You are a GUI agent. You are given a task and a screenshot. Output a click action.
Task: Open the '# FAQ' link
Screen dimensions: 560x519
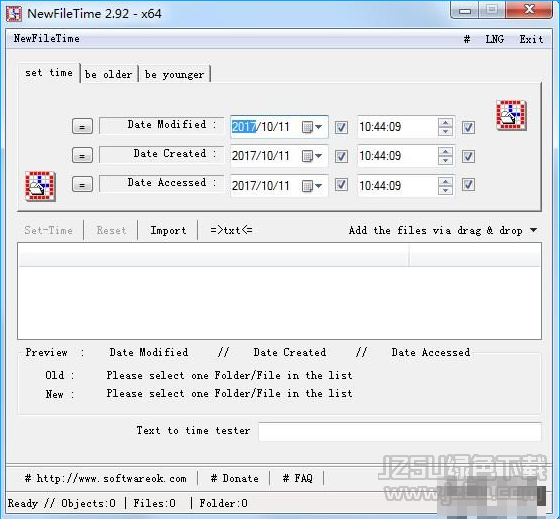[x=298, y=478]
